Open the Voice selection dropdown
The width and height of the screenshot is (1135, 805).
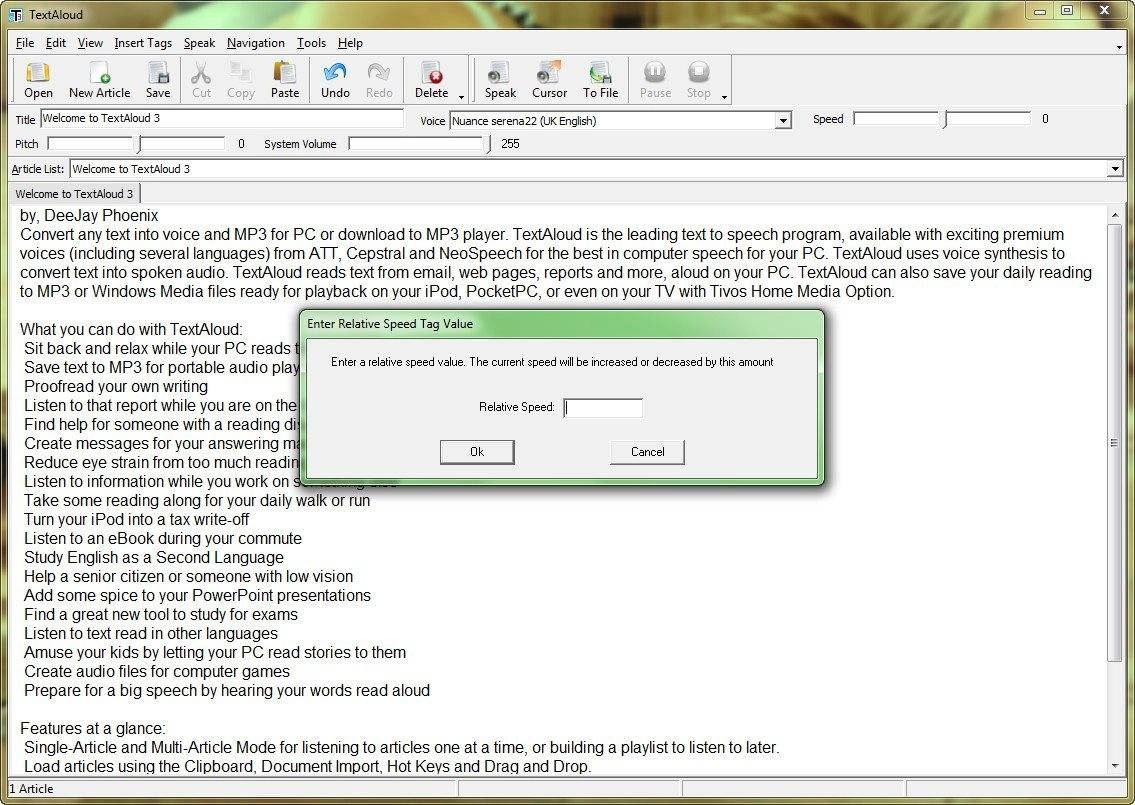click(x=782, y=121)
